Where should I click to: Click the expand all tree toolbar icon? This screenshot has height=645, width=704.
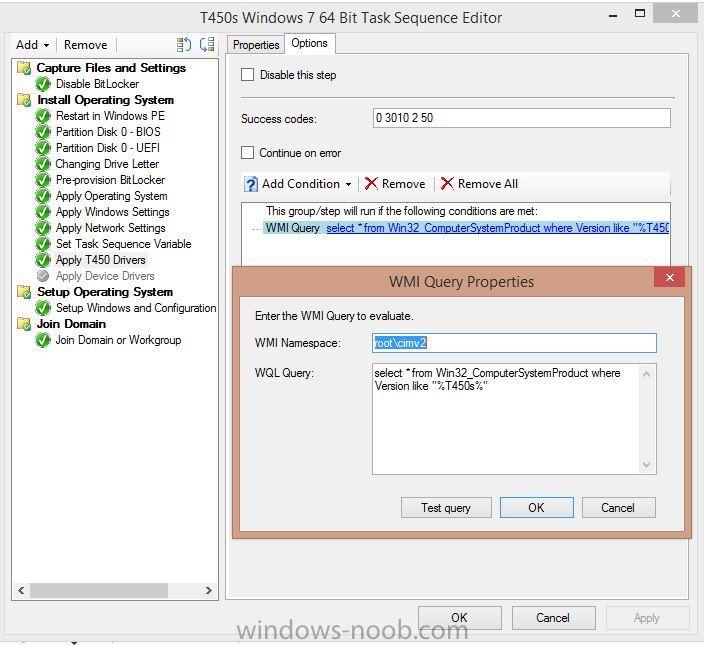point(184,44)
